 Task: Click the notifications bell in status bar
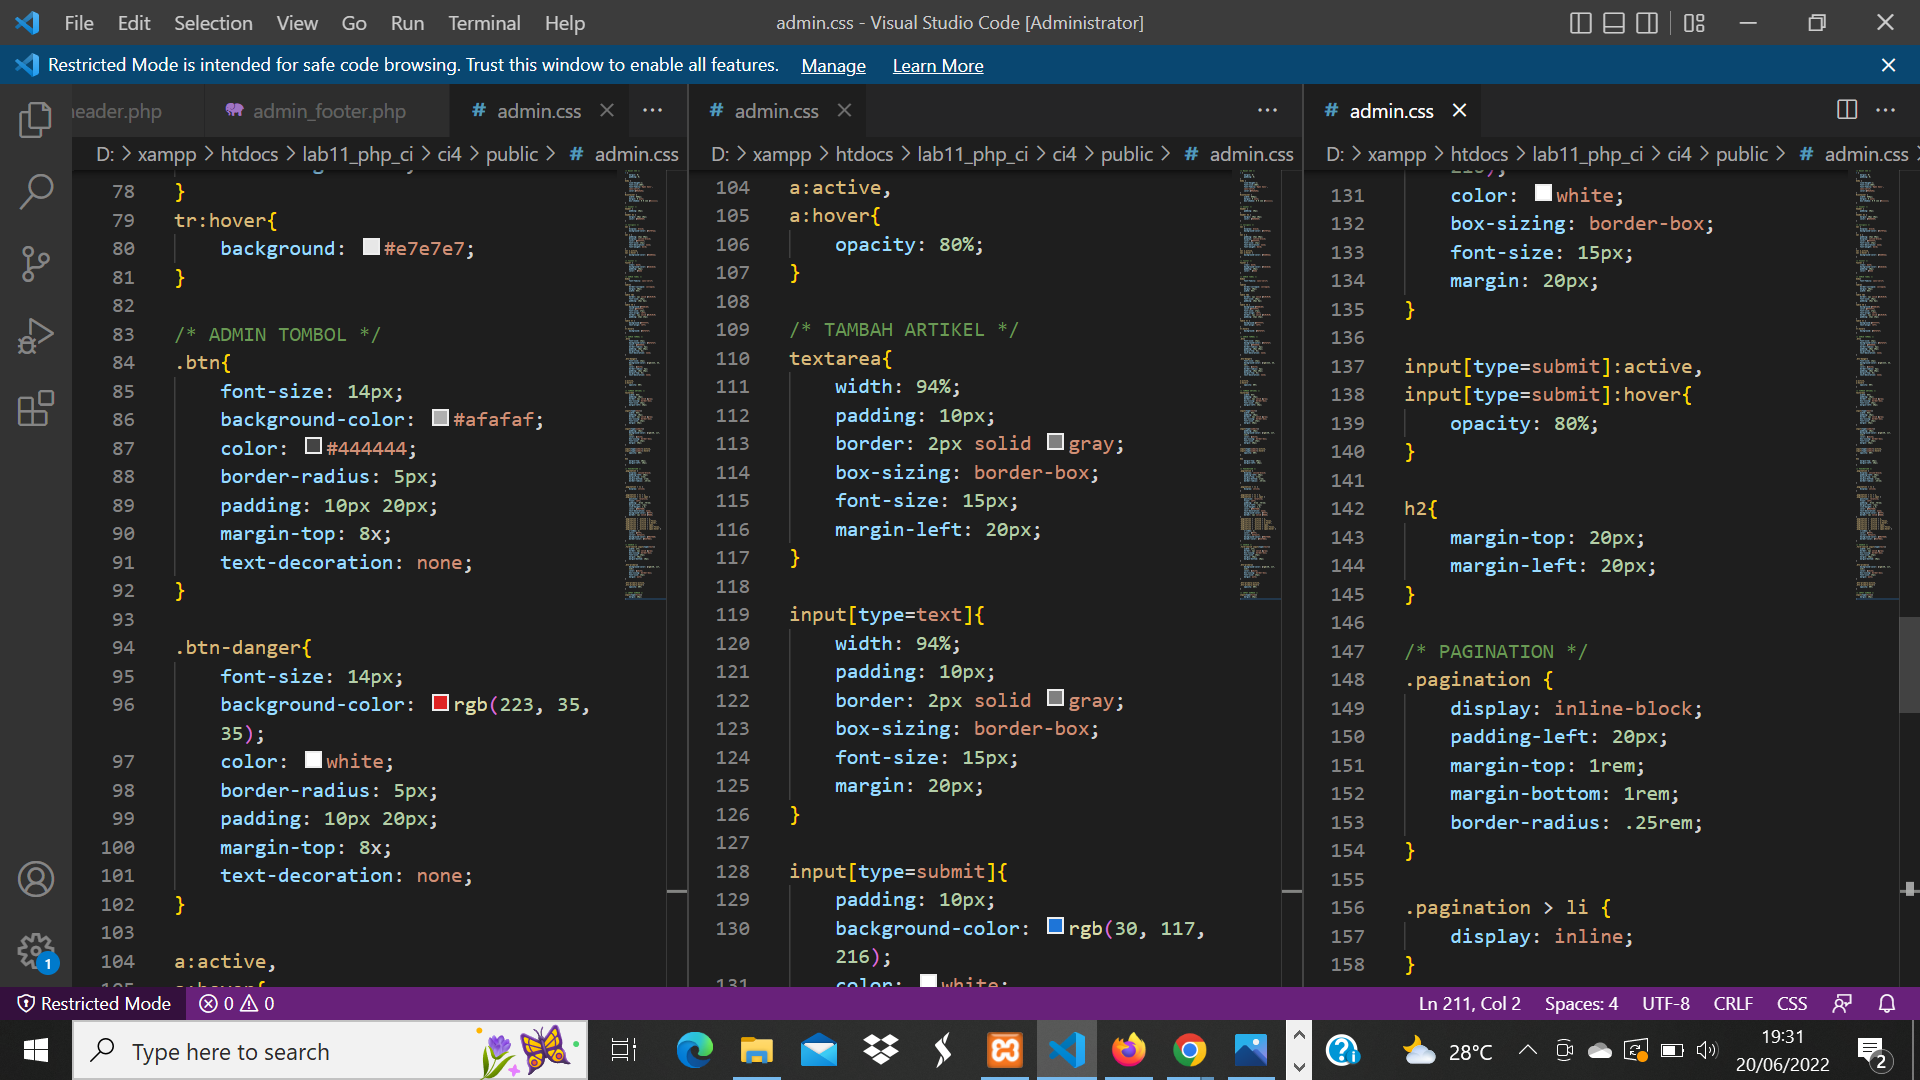(1888, 1003)
